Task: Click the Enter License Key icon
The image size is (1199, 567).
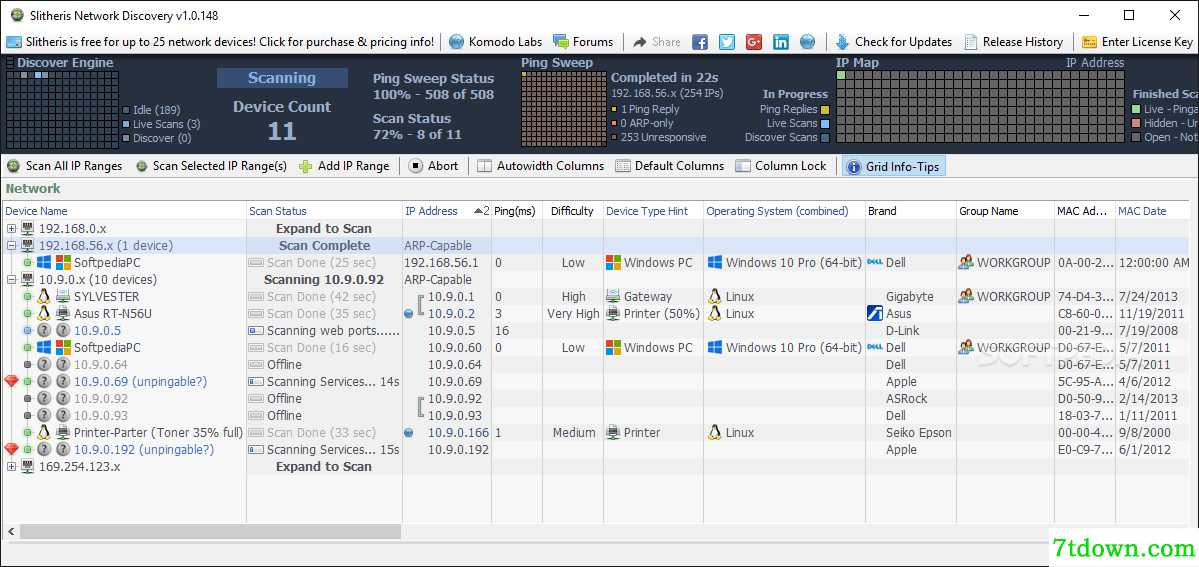Action: [x=1090, y=42]
